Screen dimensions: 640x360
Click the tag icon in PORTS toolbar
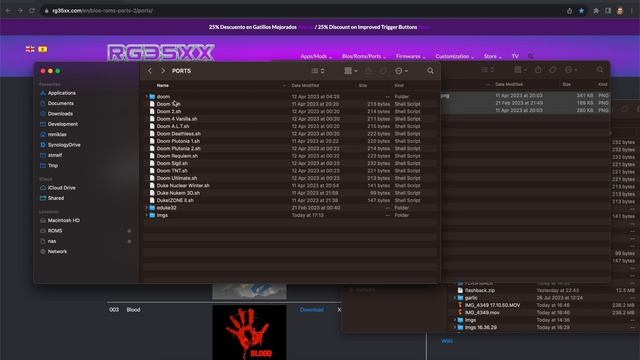(x=383, y=71)
